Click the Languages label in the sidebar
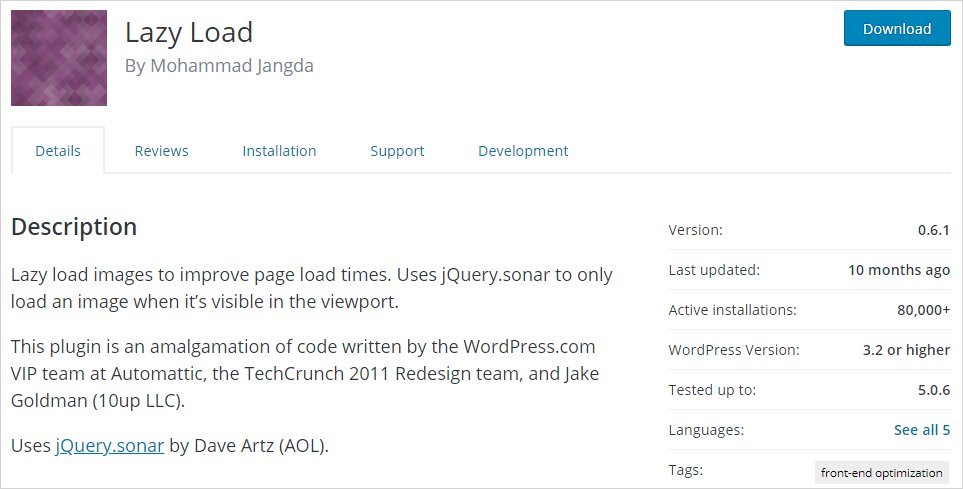963x489 pixels. (x=706, y=430)
